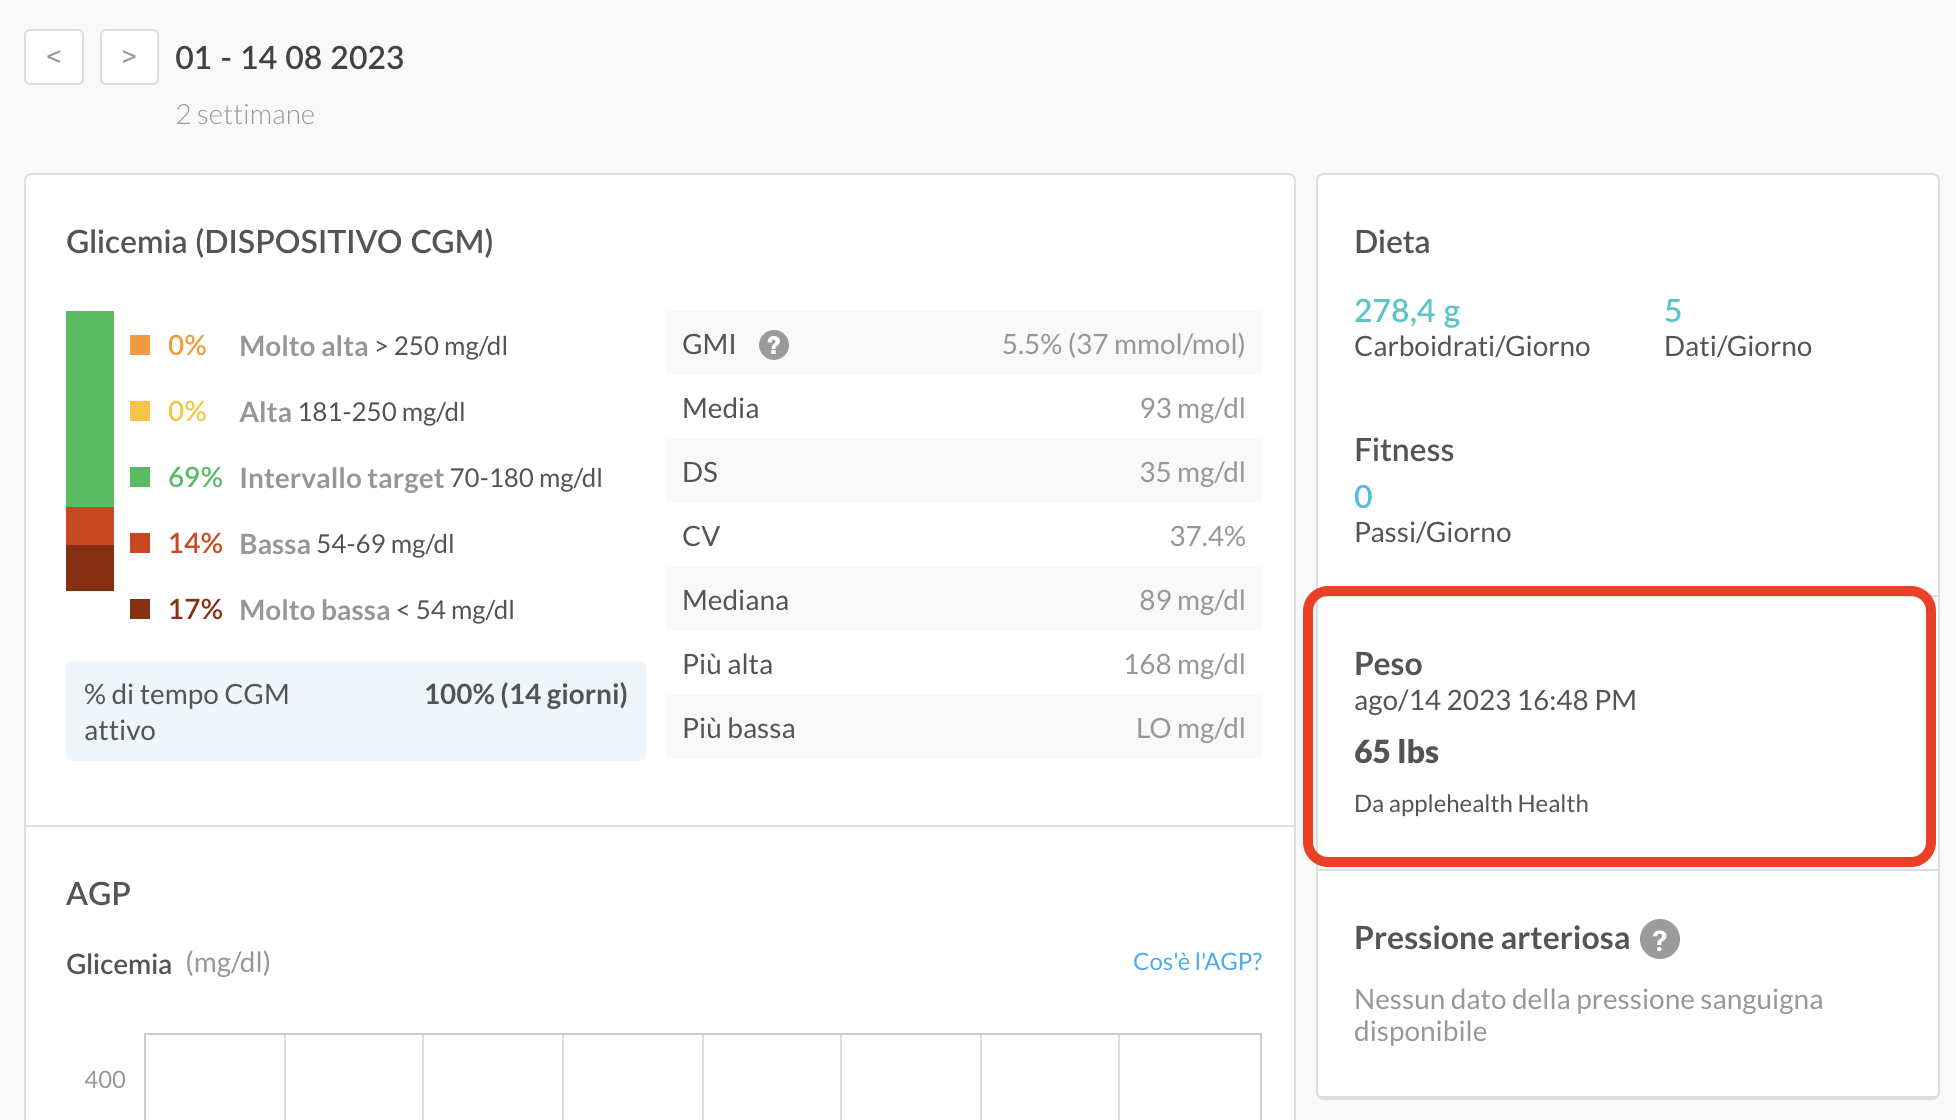The width and height of the screenshot is (1956, 1120).
Task: Click the Glicemia (mg/dl) chart label
Action: click(x=168, y=964)
